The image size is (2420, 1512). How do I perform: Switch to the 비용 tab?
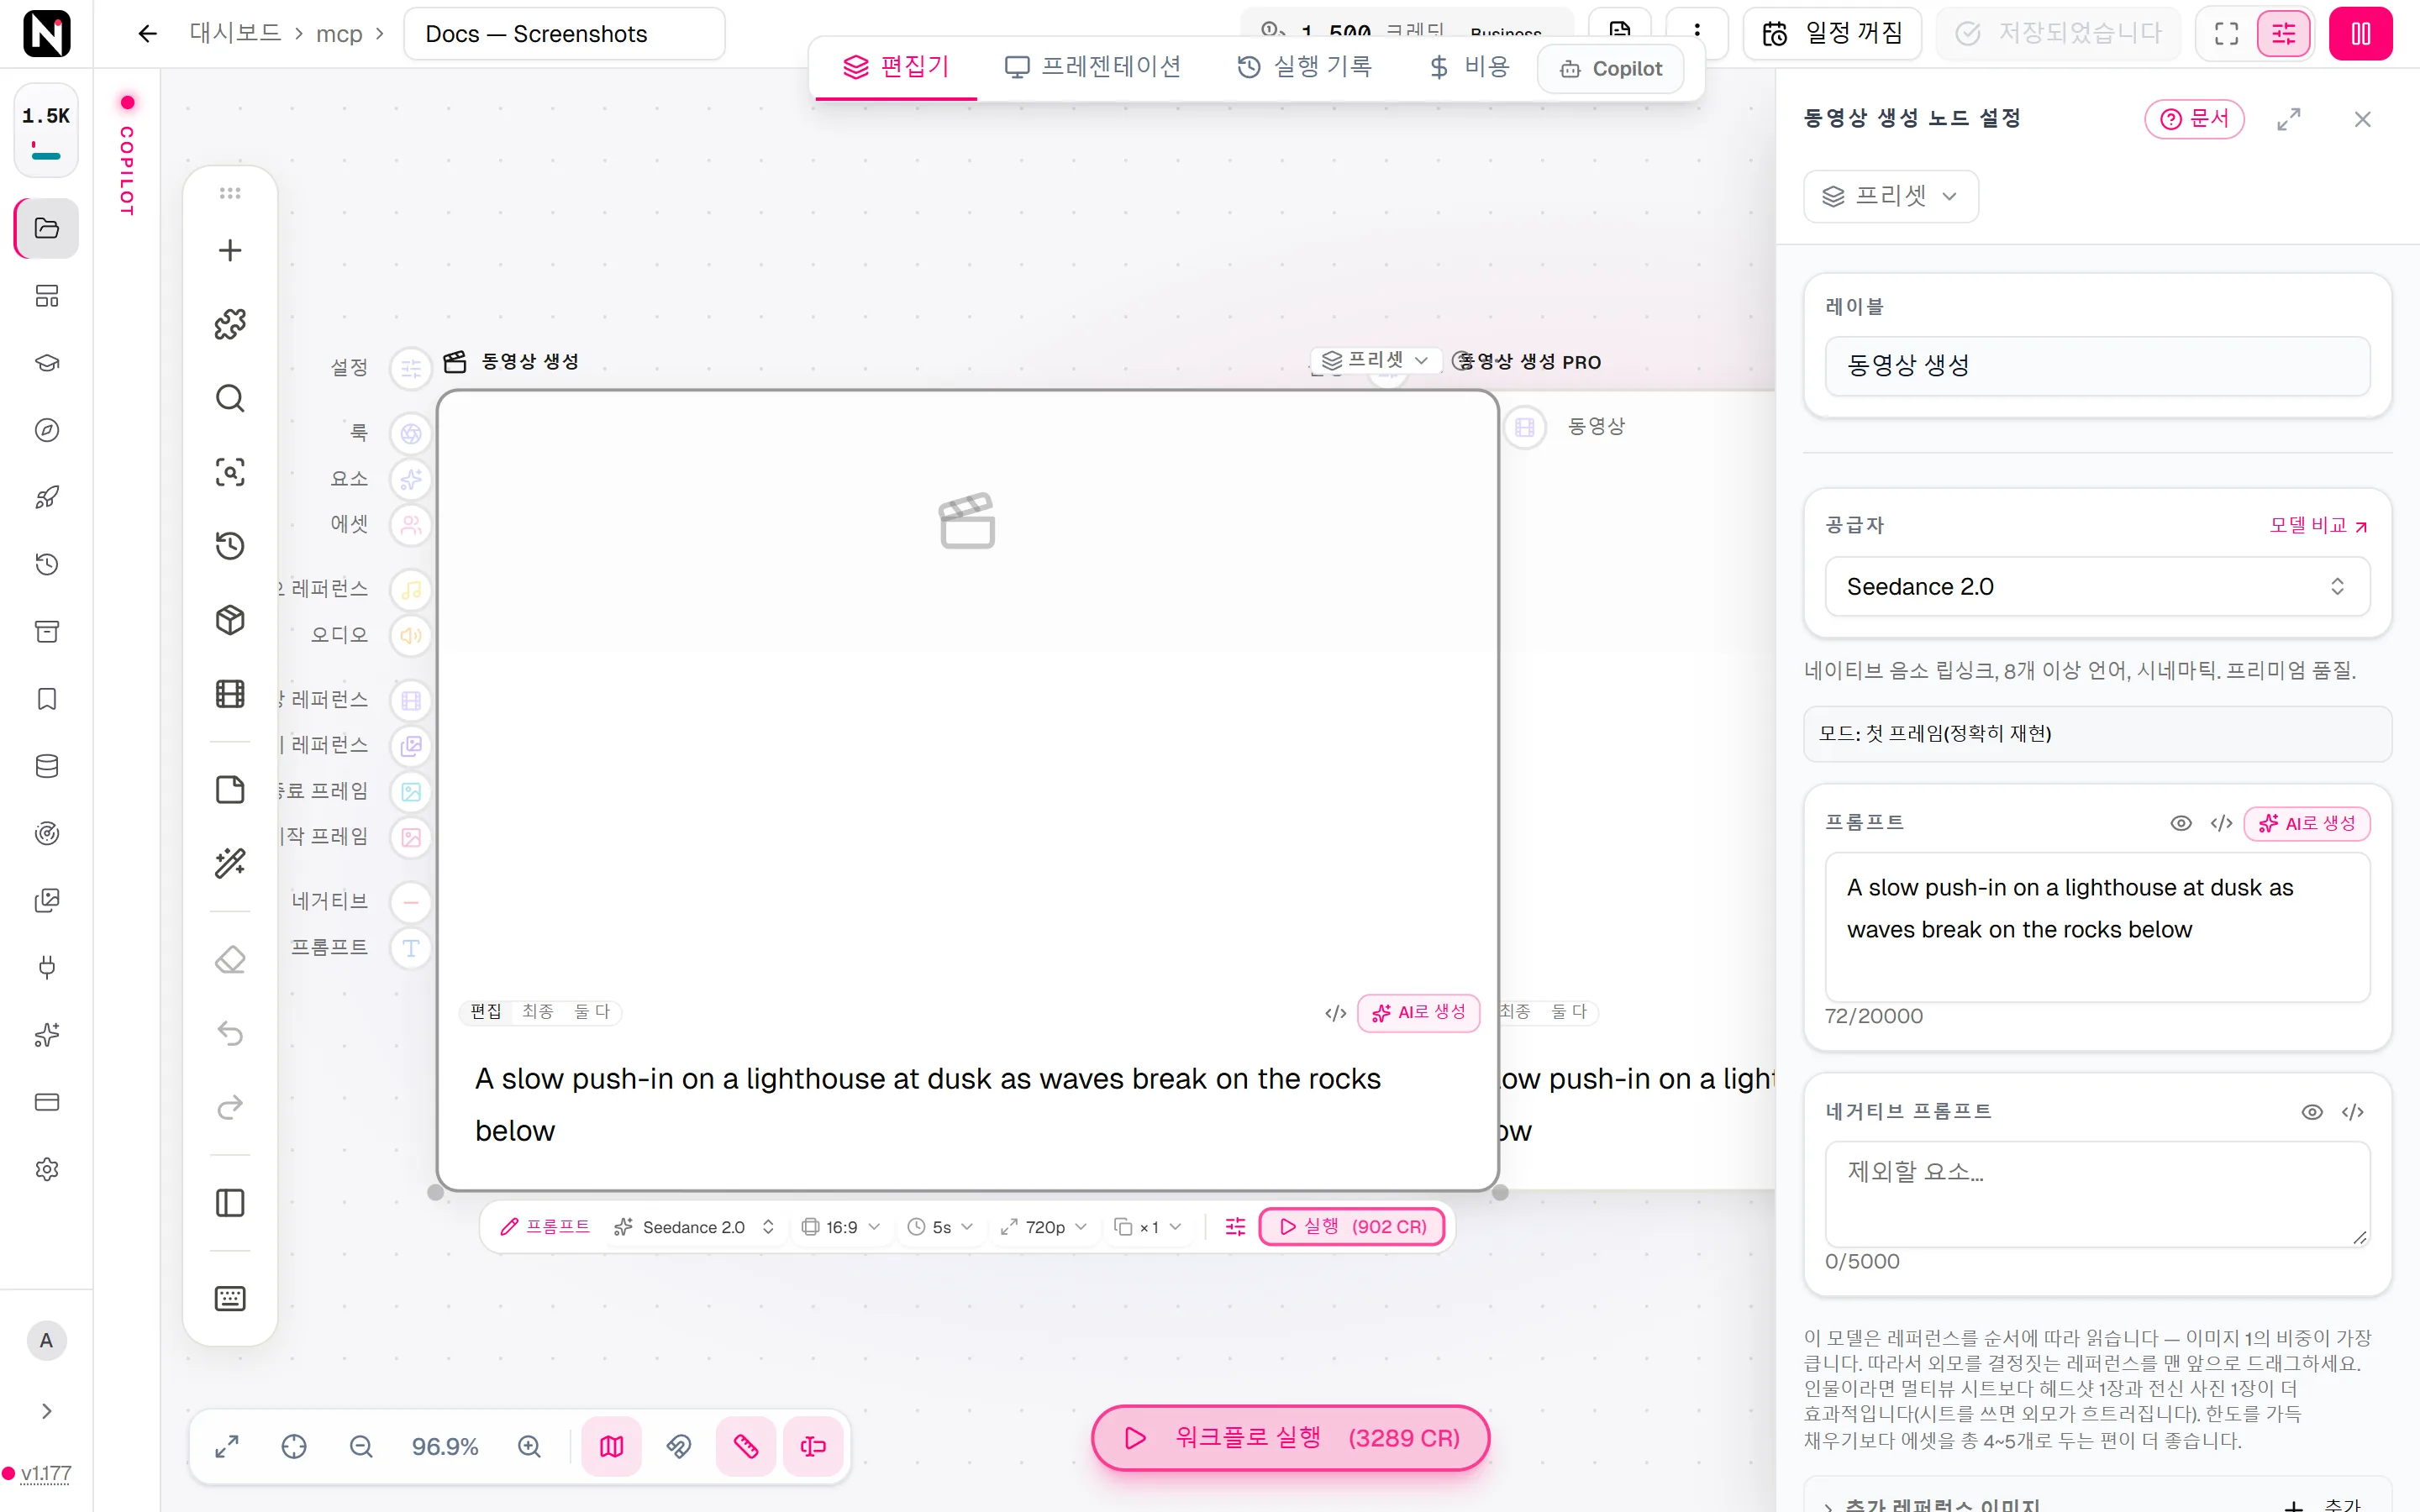(1469, 67)
